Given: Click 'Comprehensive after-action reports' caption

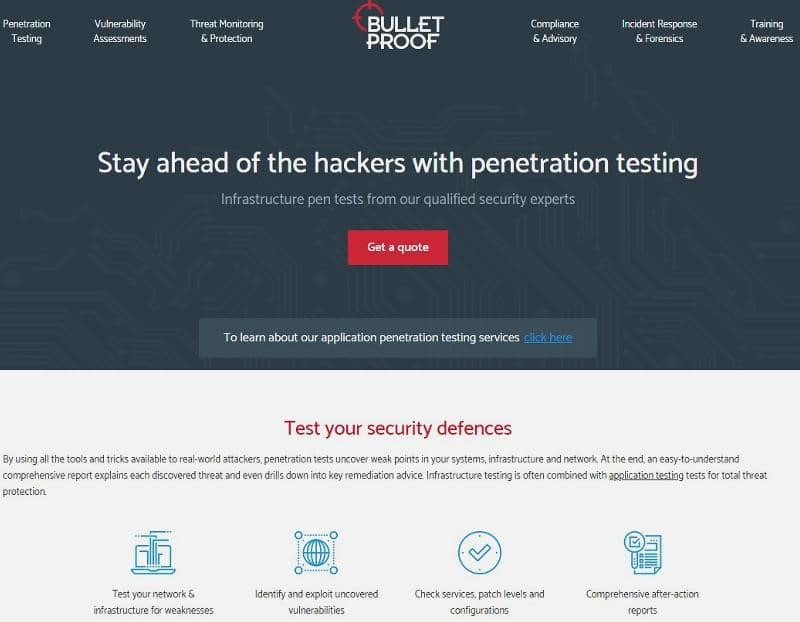Looking at the screenshot, I should tap(642, 602).
